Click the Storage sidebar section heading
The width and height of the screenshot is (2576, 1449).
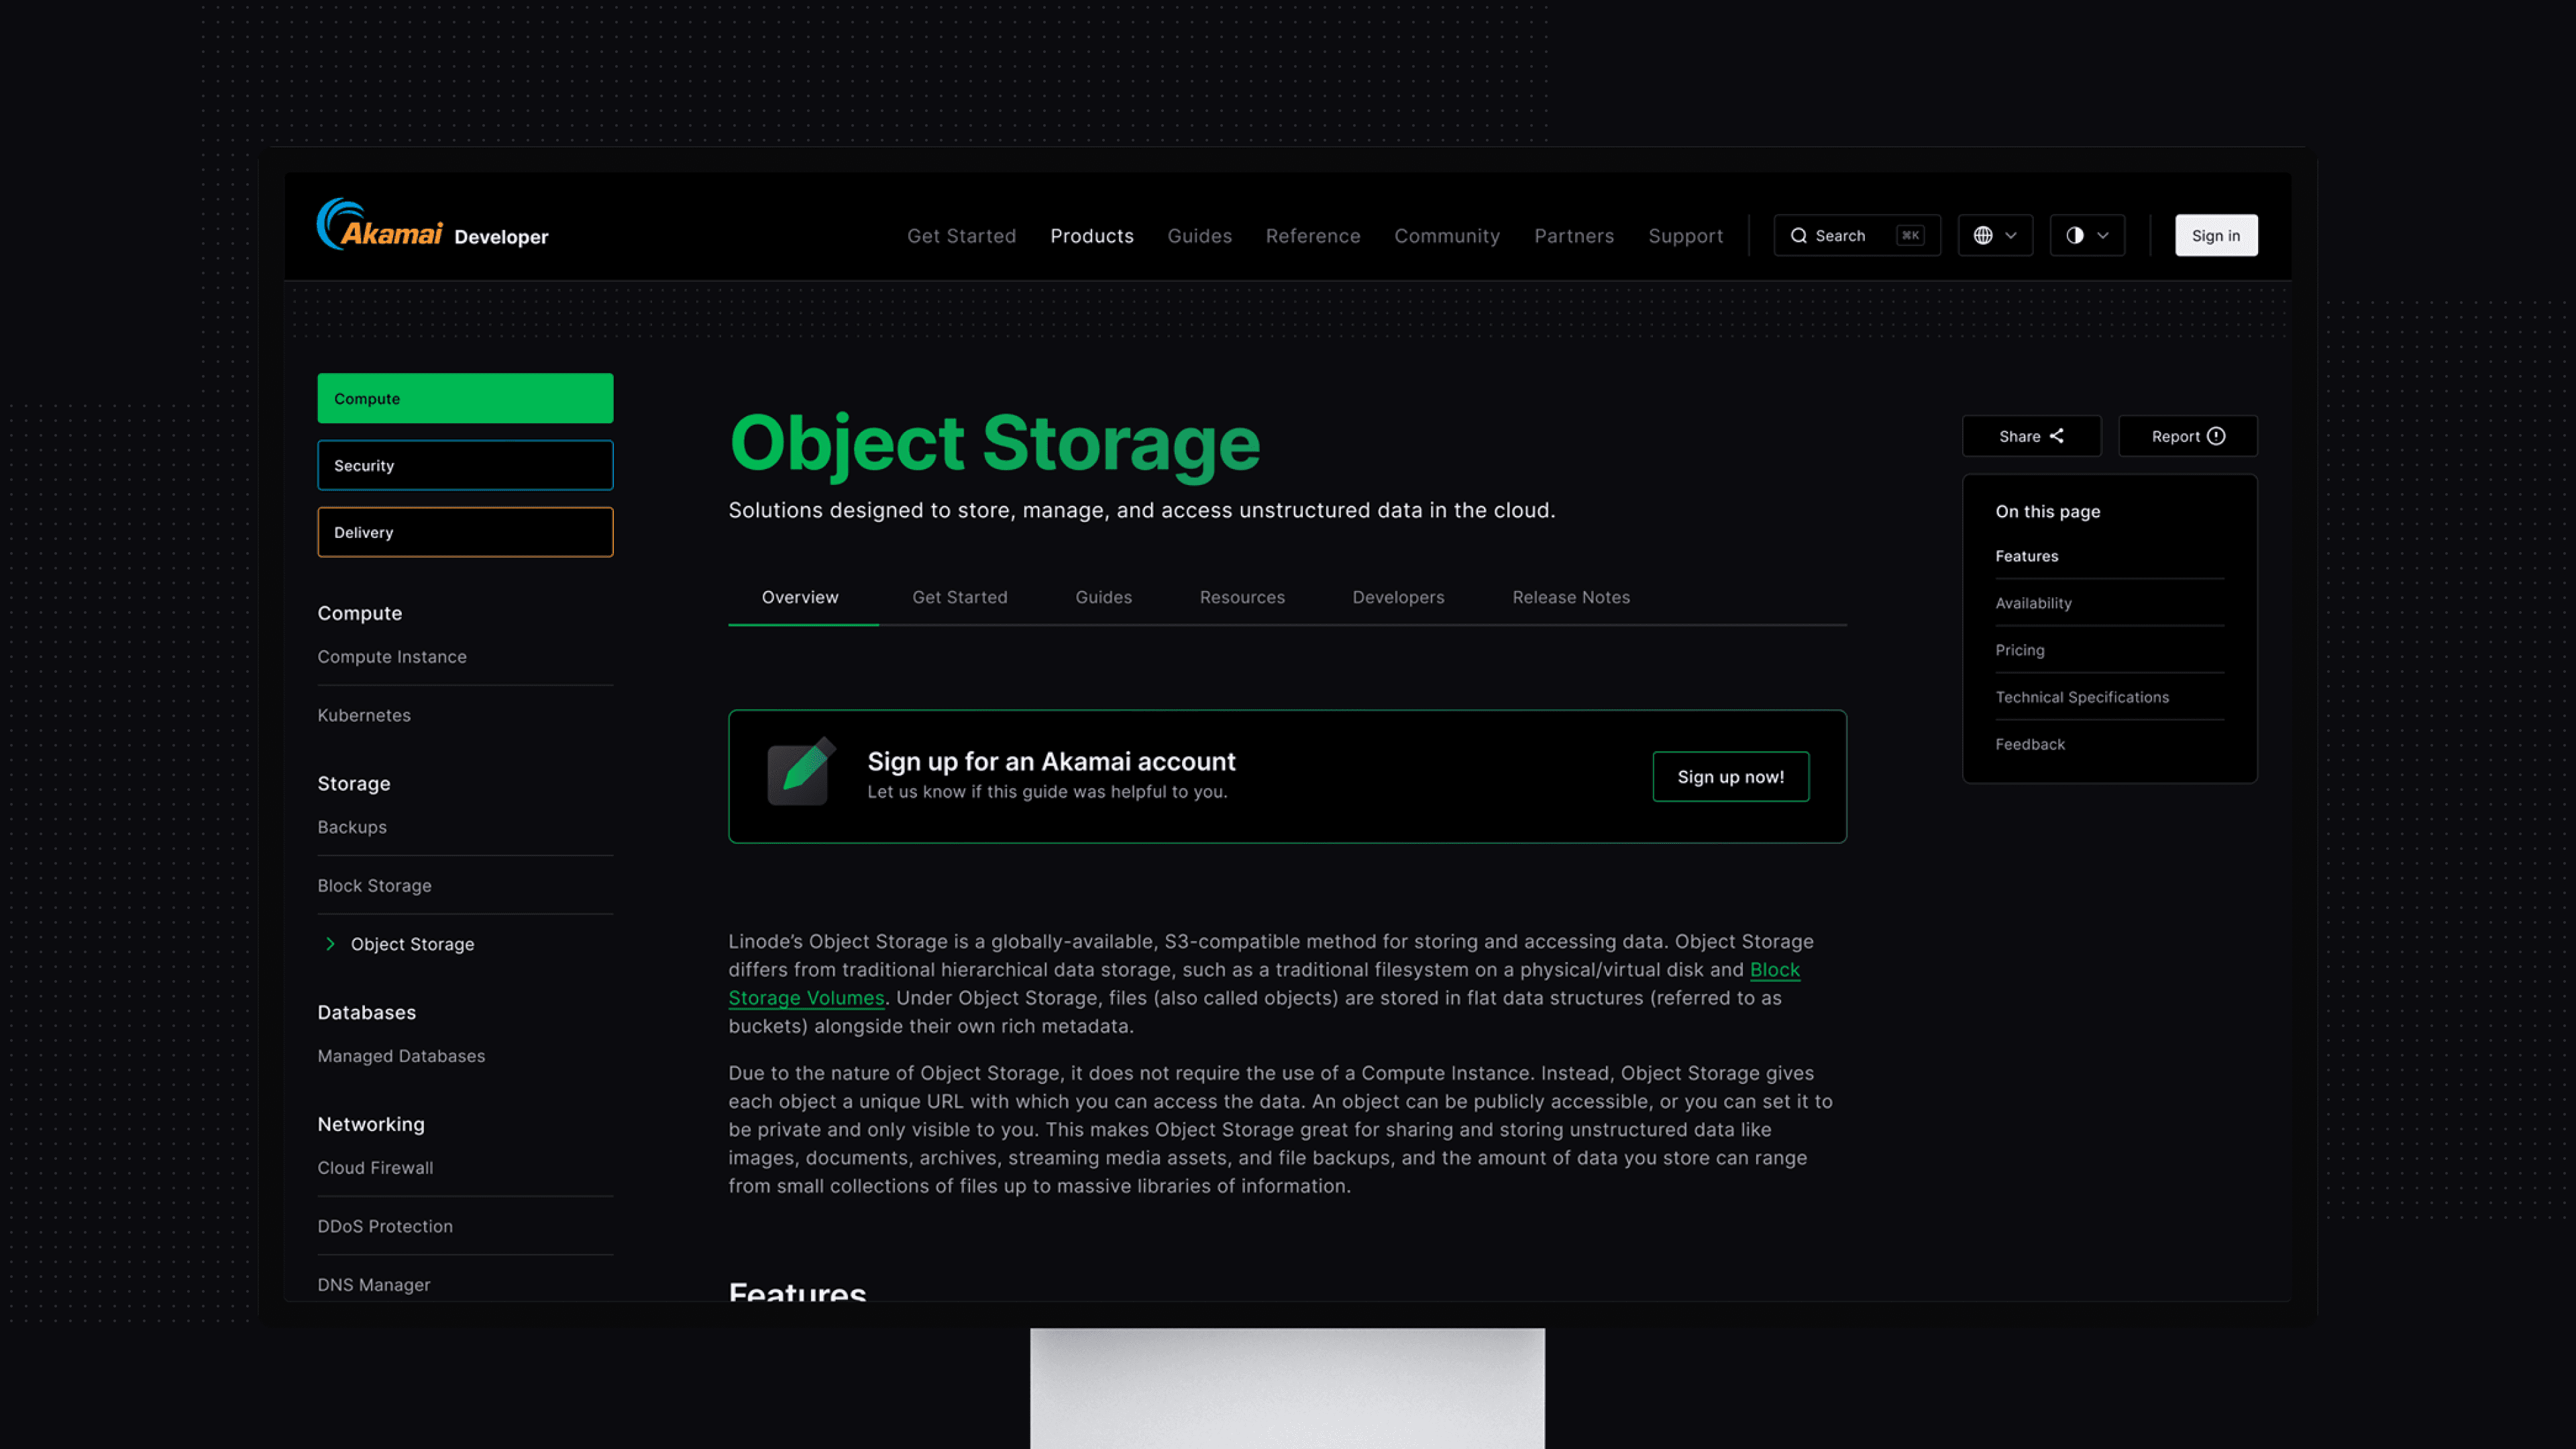point(354,784)
